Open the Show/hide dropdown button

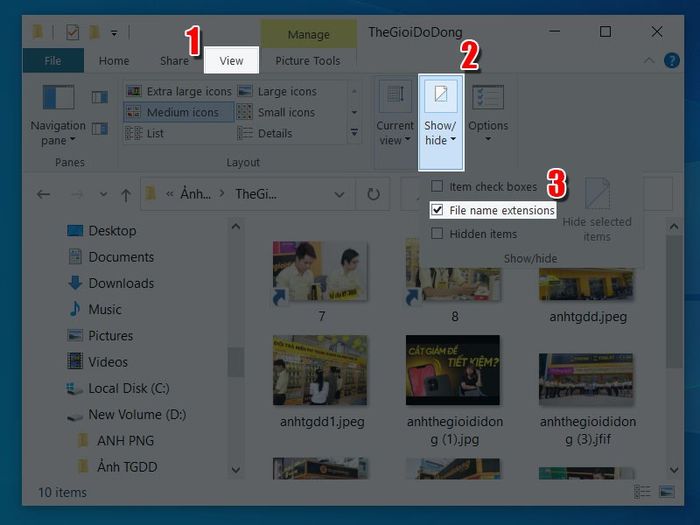pyautogui.click(x=441, y=122)
